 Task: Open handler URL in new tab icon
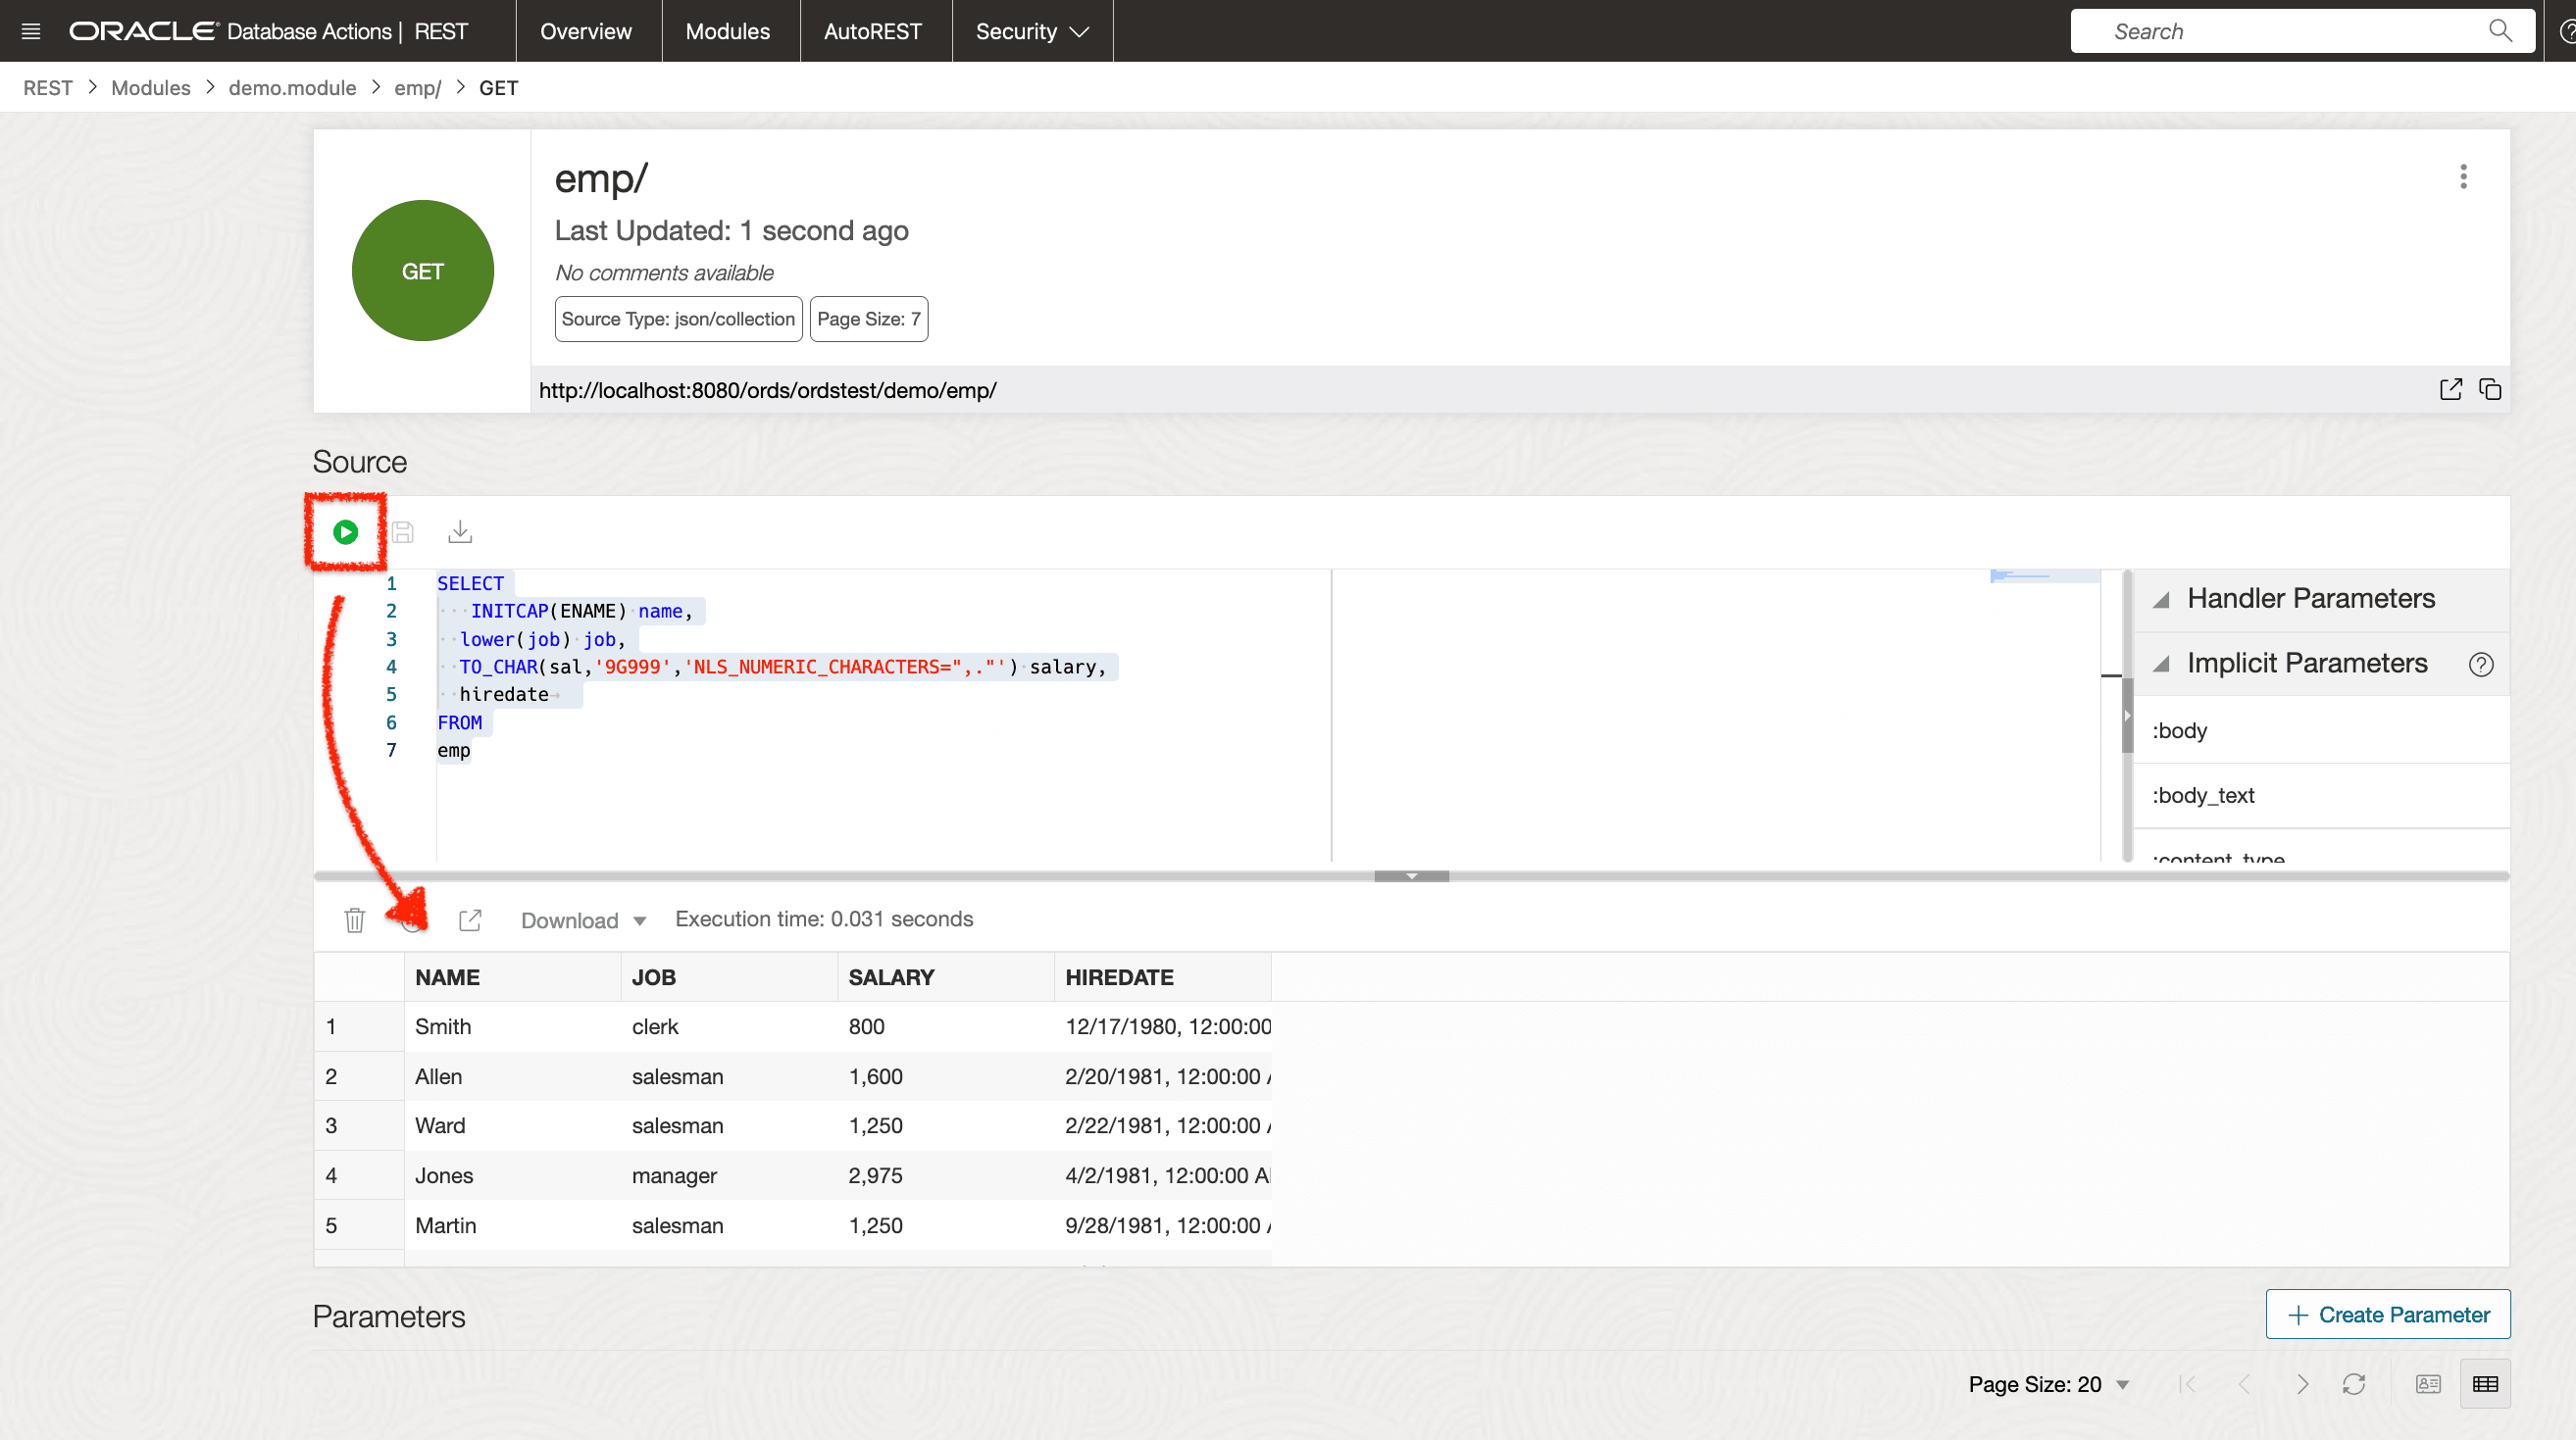coord(2450,390)
